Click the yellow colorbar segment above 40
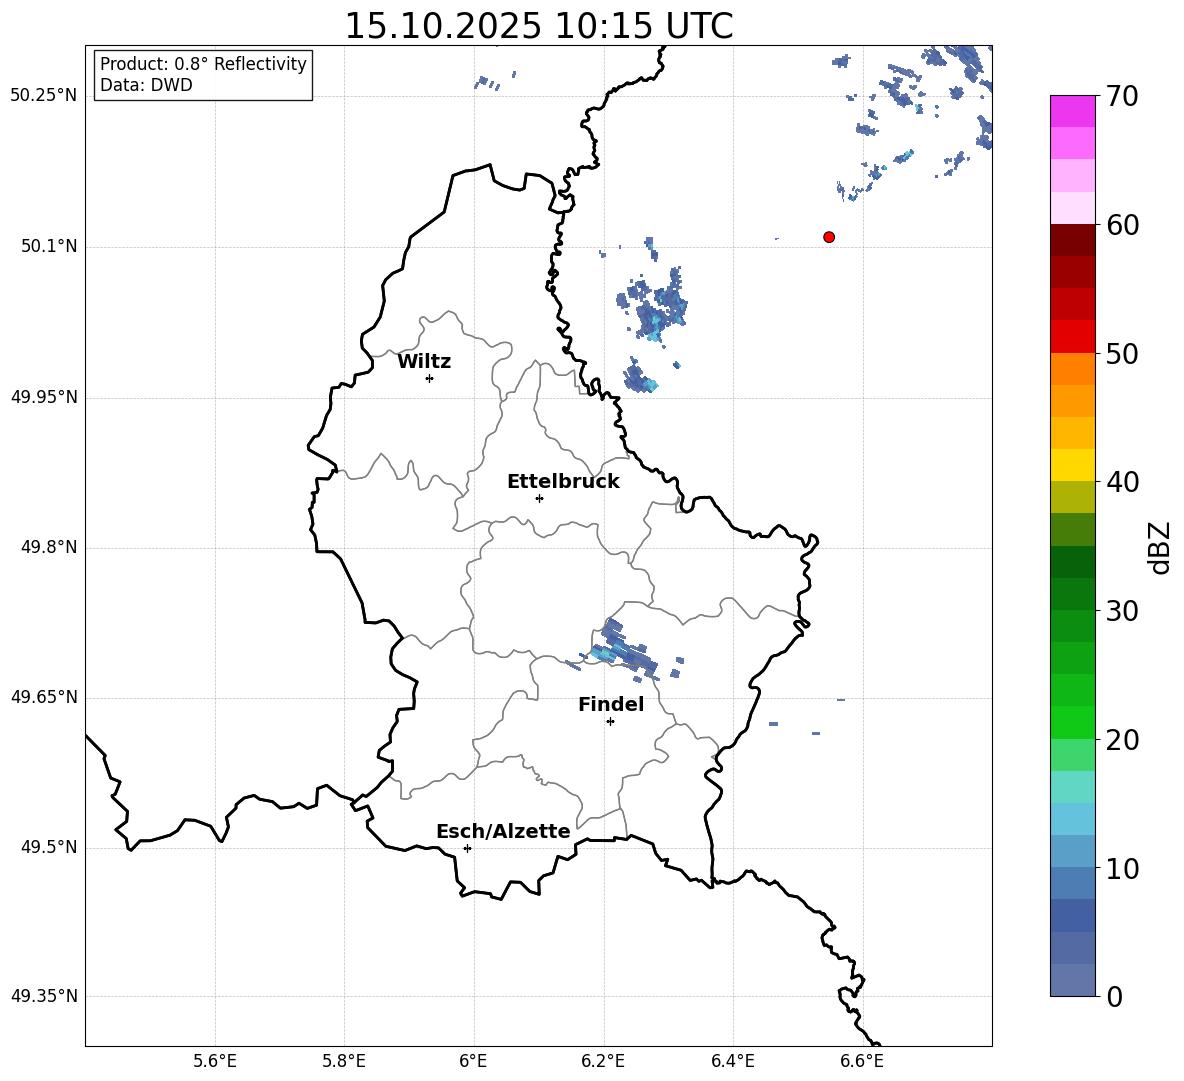 coord(1073,466)
